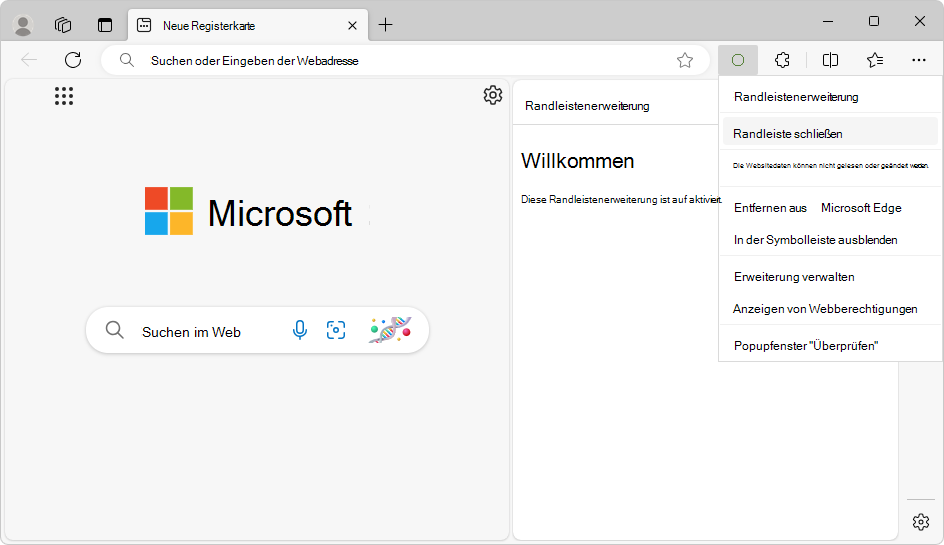Focus the address bar input

pyautogui.click(x=405, y=60)
